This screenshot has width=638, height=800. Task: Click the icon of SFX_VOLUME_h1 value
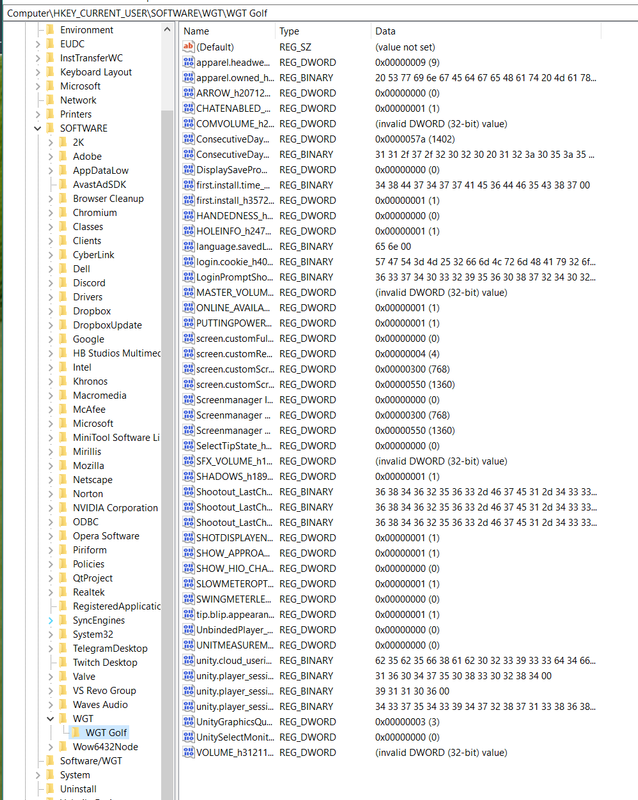coord(188,461)
